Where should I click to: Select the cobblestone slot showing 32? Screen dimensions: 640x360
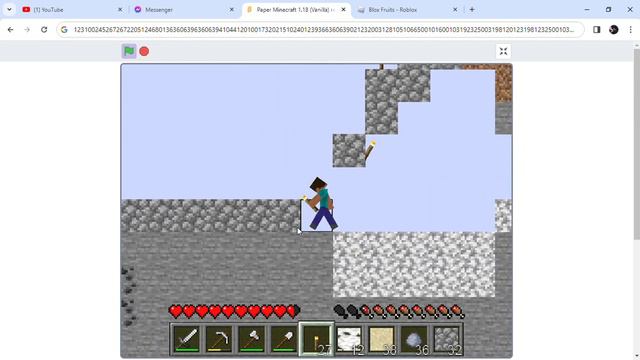447,339
